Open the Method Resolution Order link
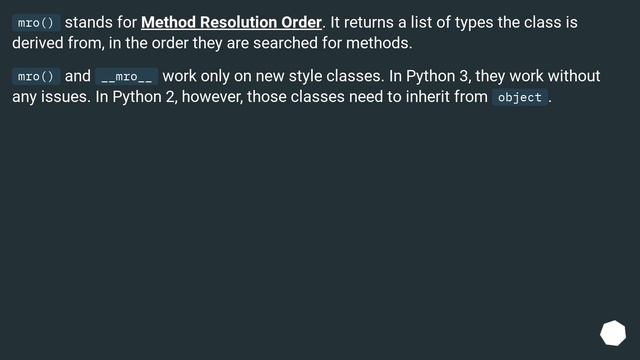The height and width of the screenshot is (360, 640). point(231,22)
